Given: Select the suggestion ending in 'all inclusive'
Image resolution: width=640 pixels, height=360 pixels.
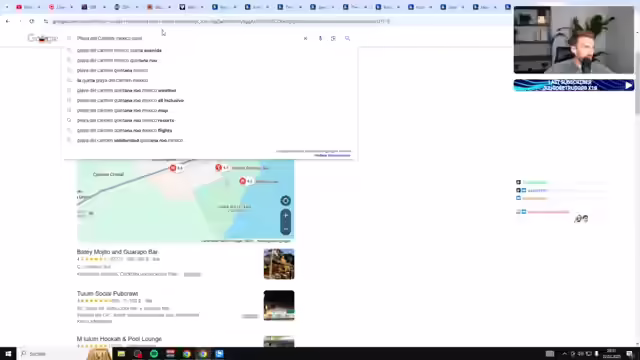Looking at the screenshot, I should click(x=130, y=100).
